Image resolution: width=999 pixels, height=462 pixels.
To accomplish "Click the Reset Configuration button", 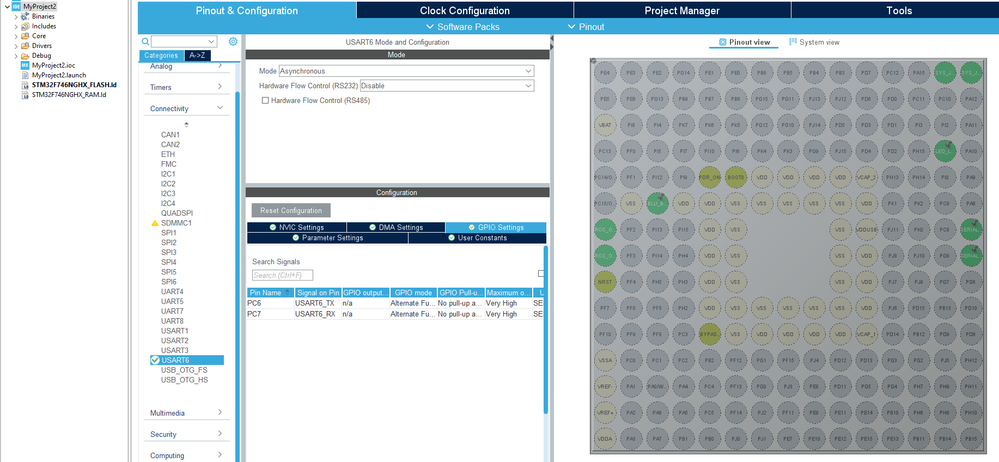I will pyautogui.click(x=291, y=210).
